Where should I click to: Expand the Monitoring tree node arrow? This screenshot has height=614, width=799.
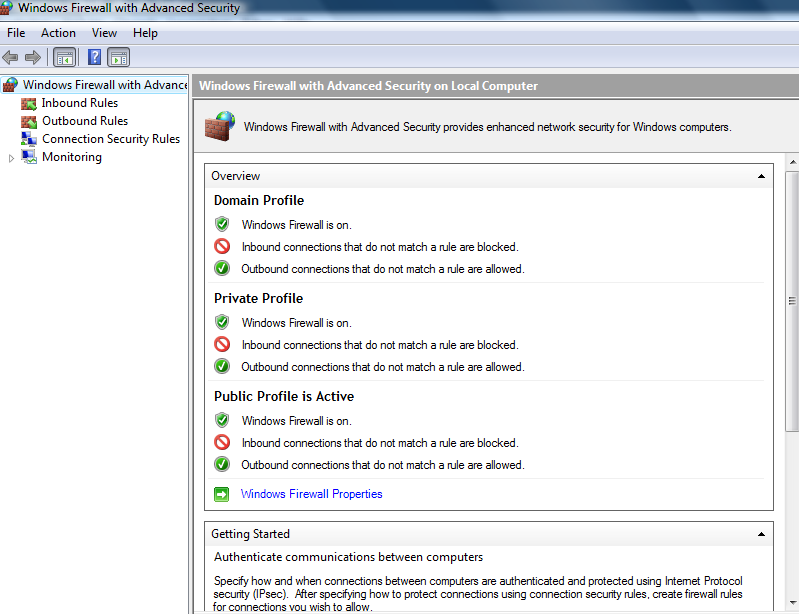pyautogui.click(x=11, y=158)
